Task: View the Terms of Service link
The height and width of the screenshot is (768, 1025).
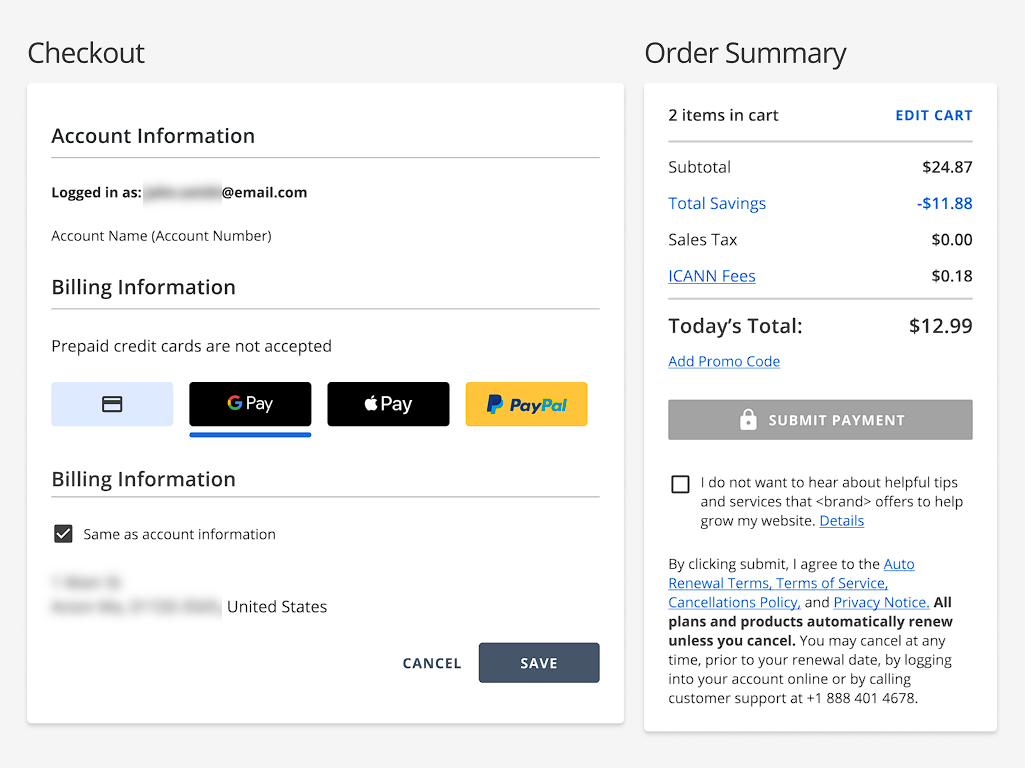Action: tap(831, 583)
